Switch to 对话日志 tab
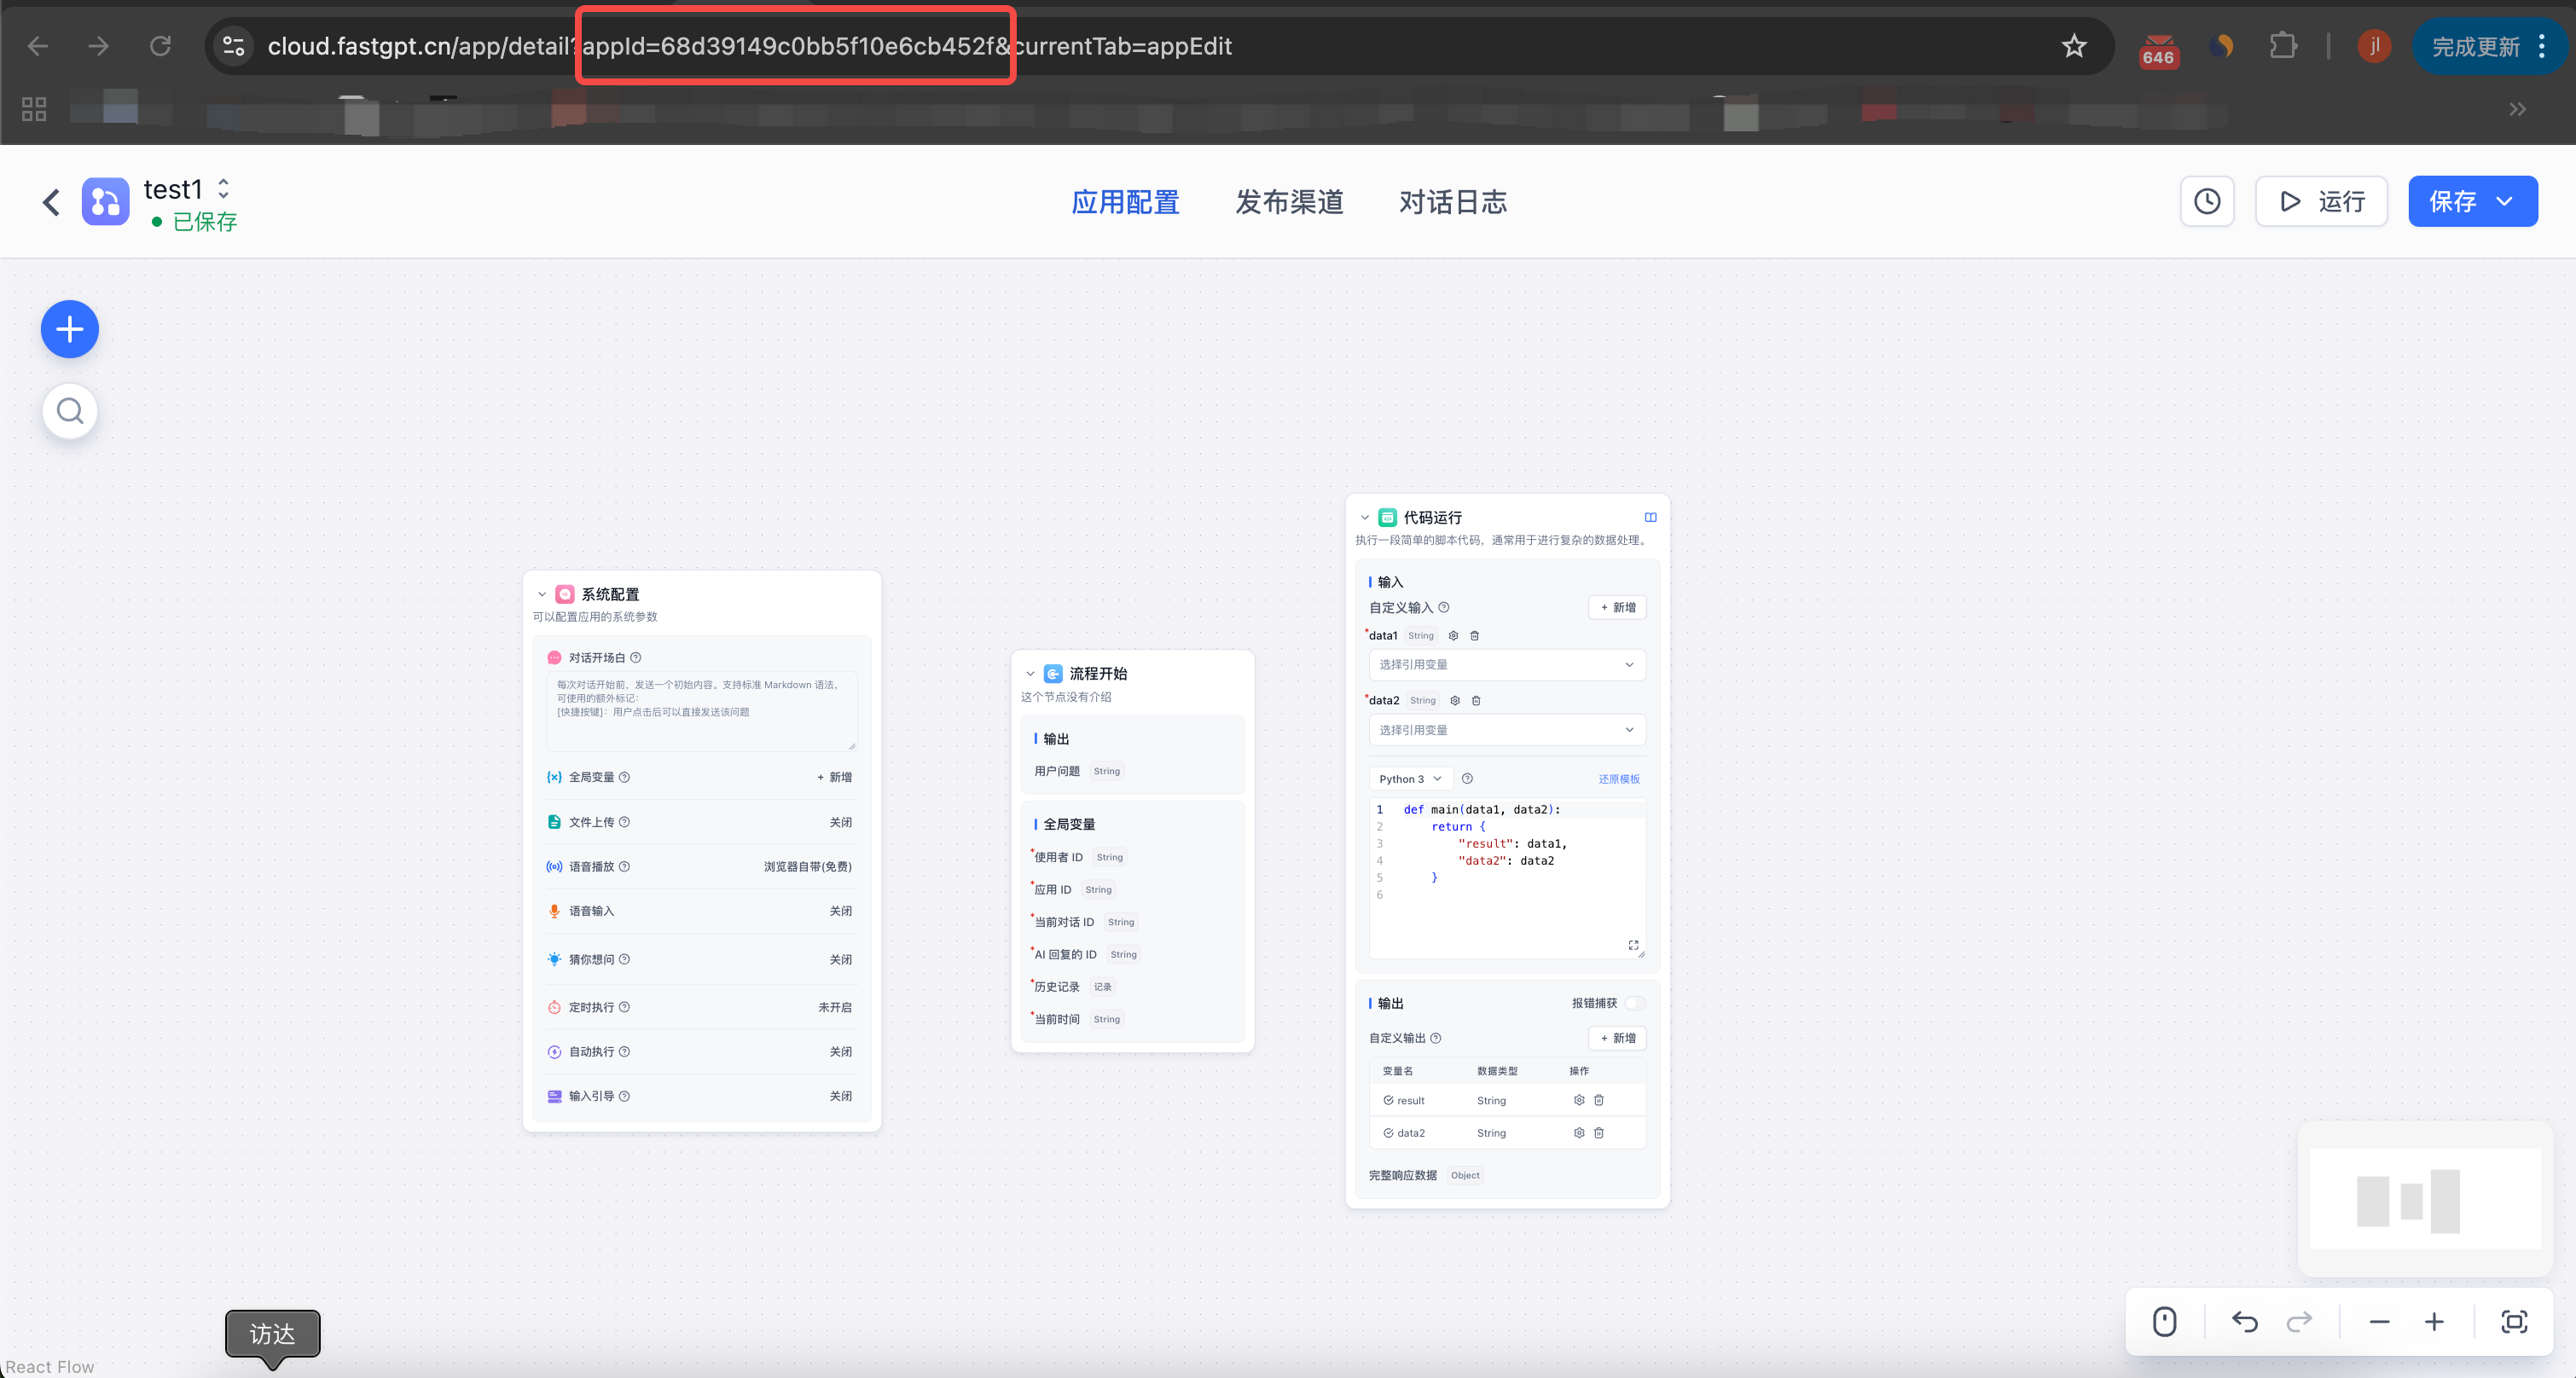 [x=1452, y=202]
